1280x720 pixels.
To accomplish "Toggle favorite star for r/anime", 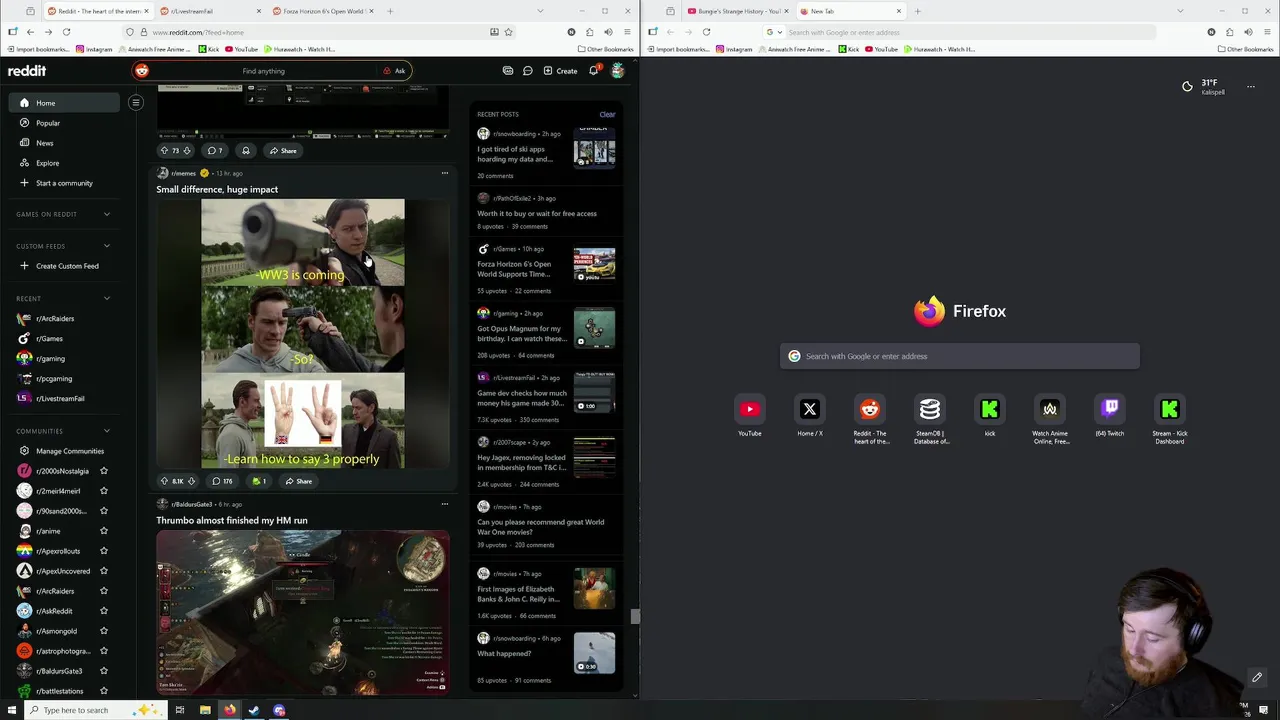I will (103, 531).
